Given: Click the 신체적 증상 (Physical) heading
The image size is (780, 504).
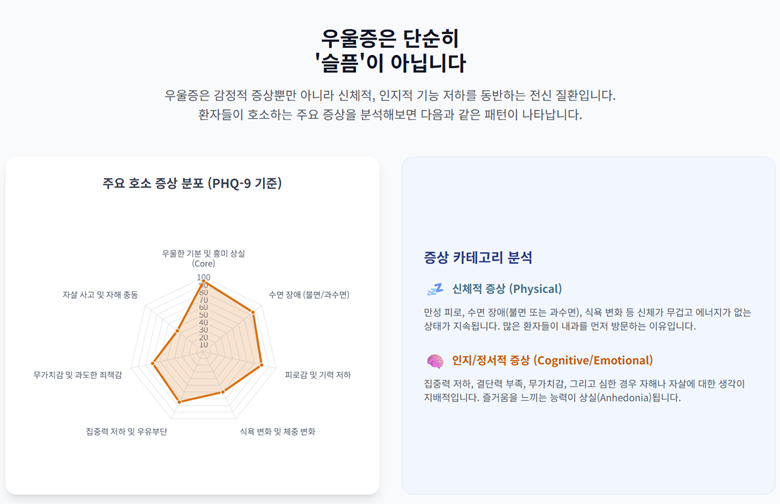Looking at the screenshot, I should pyautogui.click(x=507, y=289).
